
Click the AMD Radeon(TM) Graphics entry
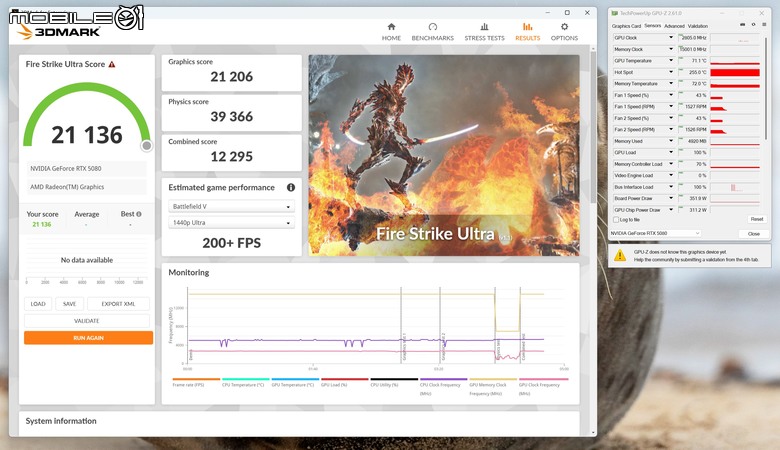(x=87, y=187)
